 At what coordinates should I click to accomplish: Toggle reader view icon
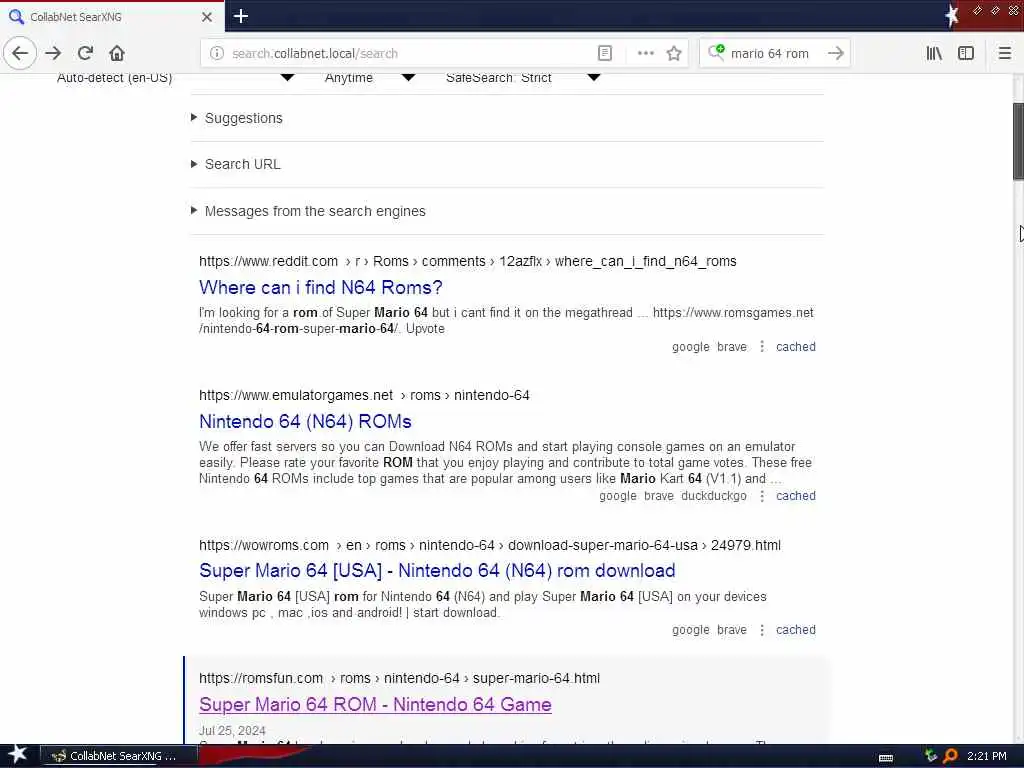pyautogui.click(x=605, y=54)
